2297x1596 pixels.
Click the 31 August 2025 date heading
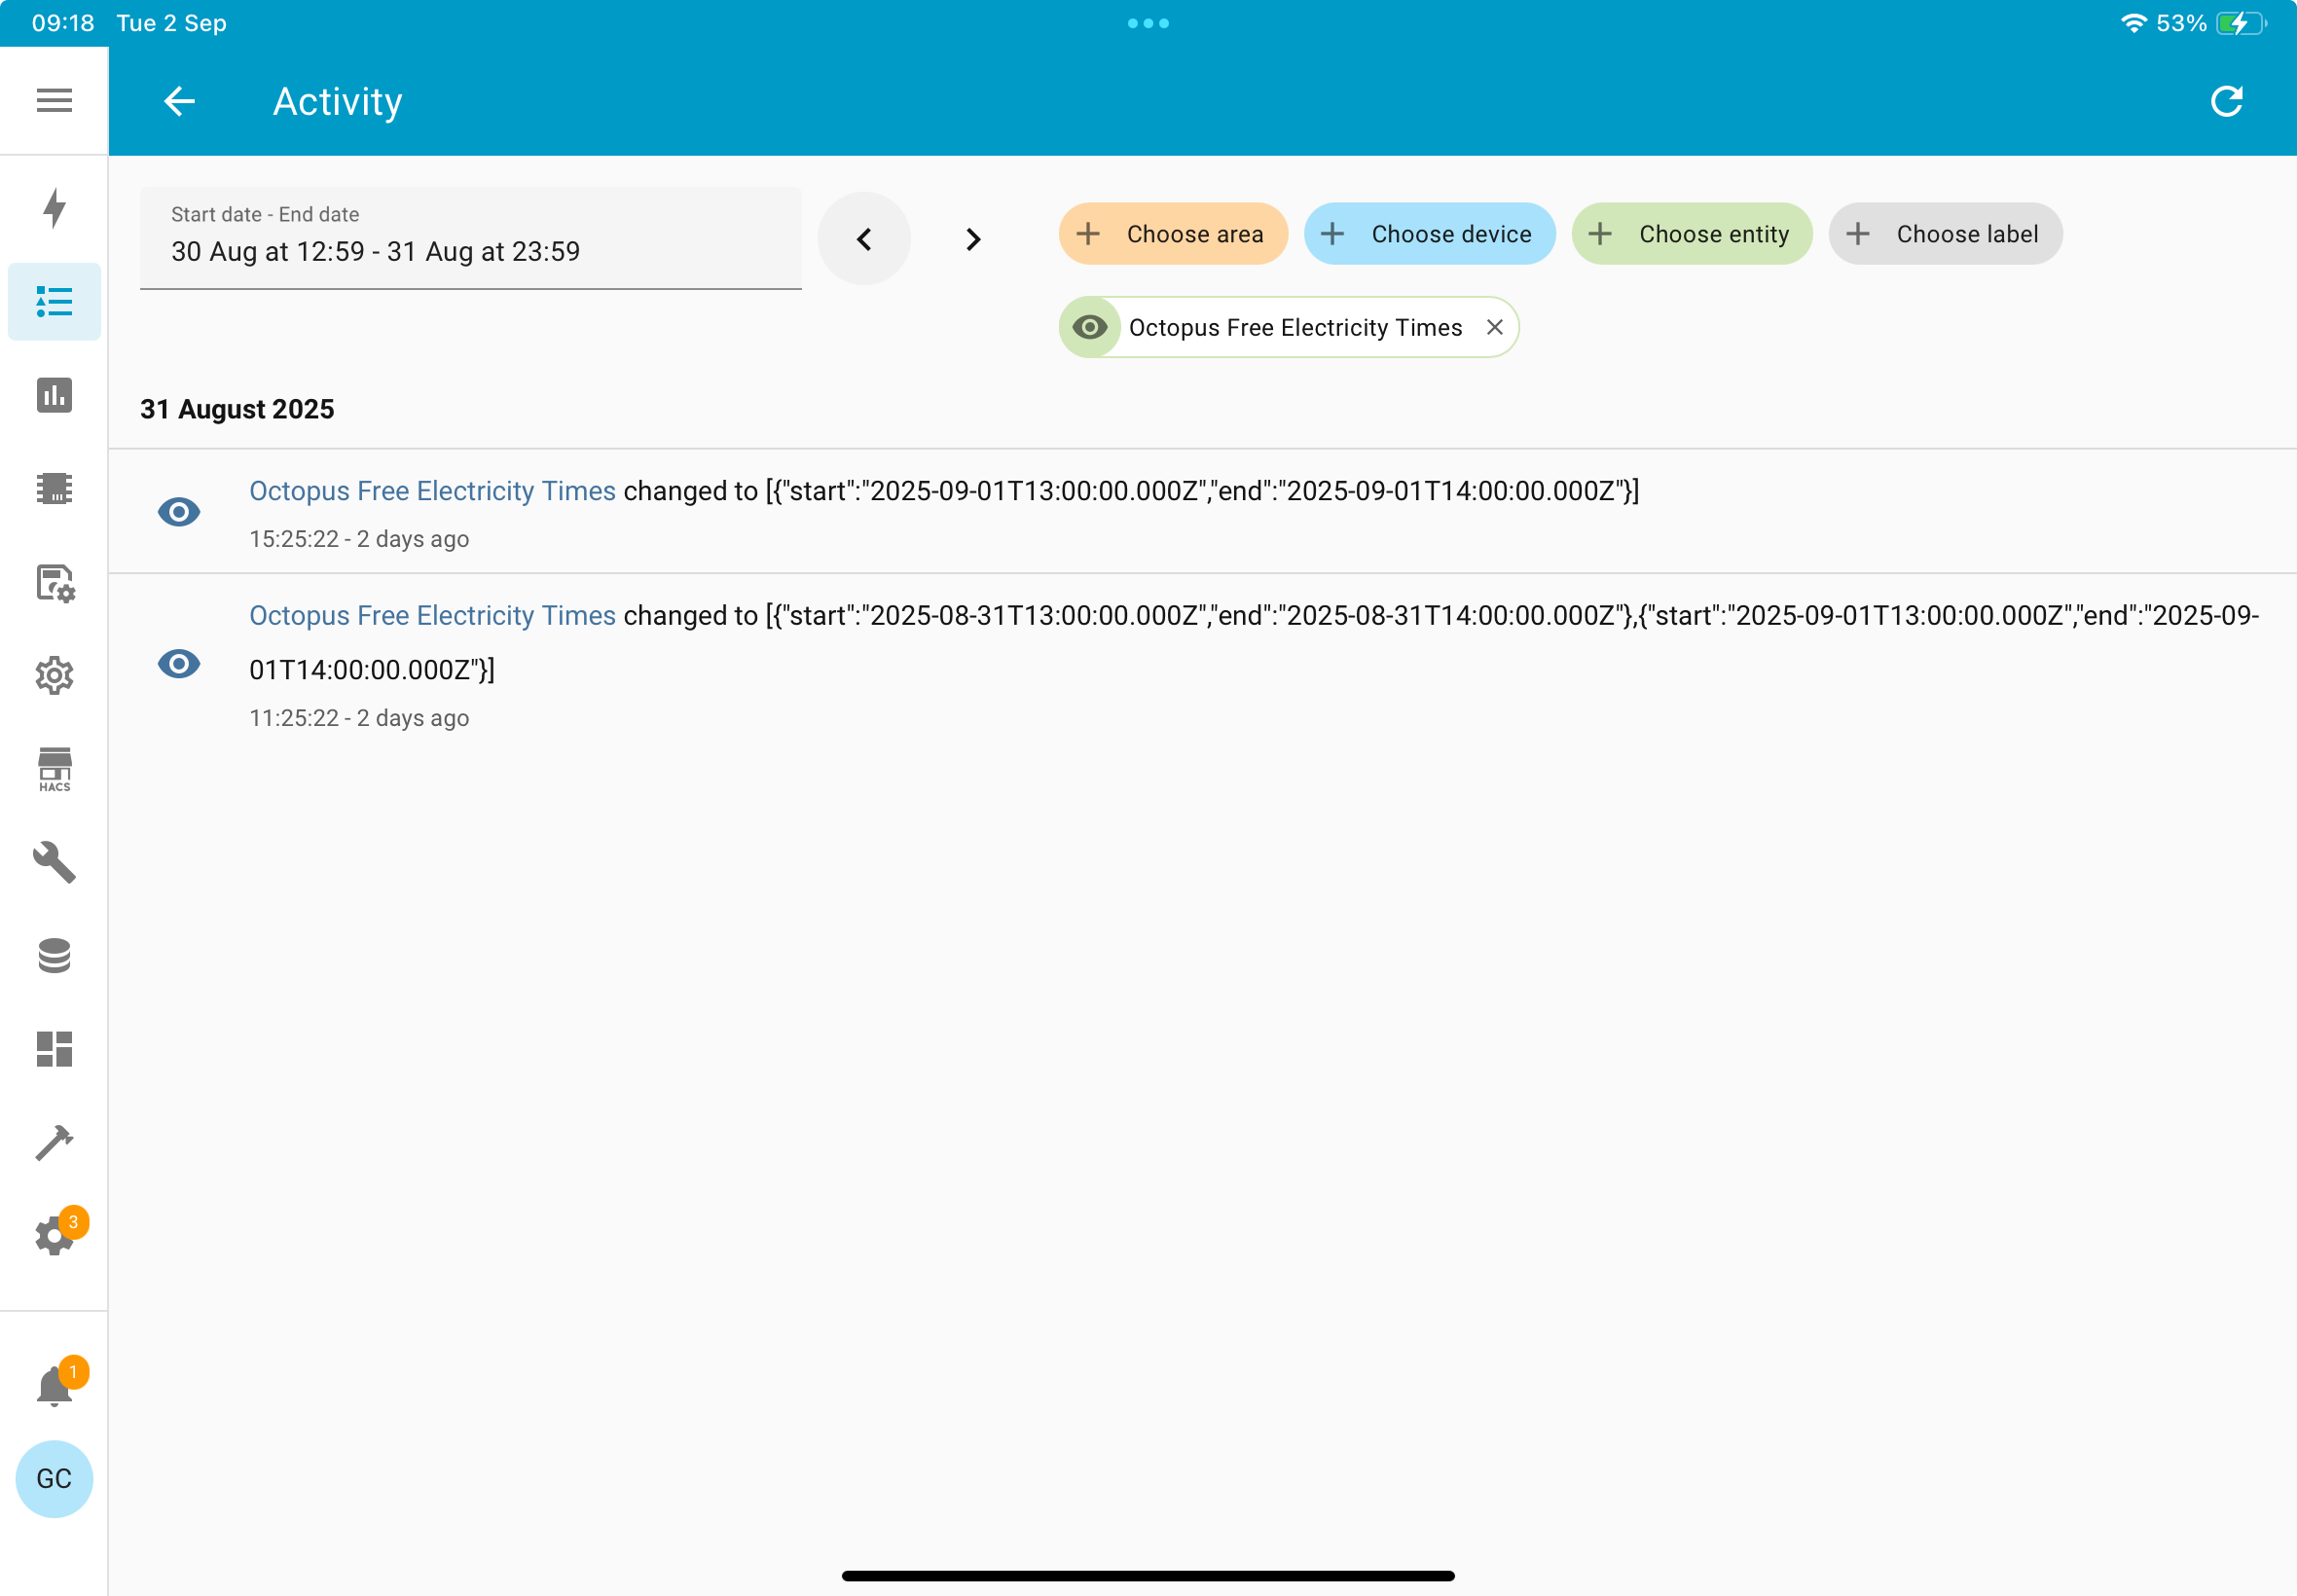pyautogui.click(x=237, y=409)
